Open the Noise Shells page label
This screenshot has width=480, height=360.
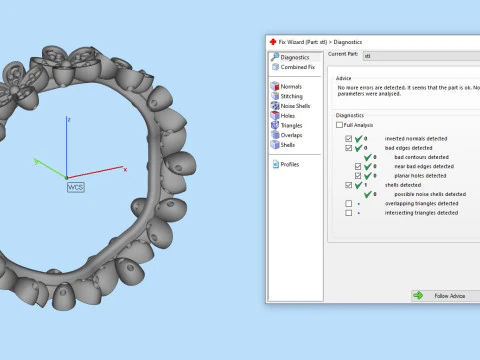click(x=295, y=106)
